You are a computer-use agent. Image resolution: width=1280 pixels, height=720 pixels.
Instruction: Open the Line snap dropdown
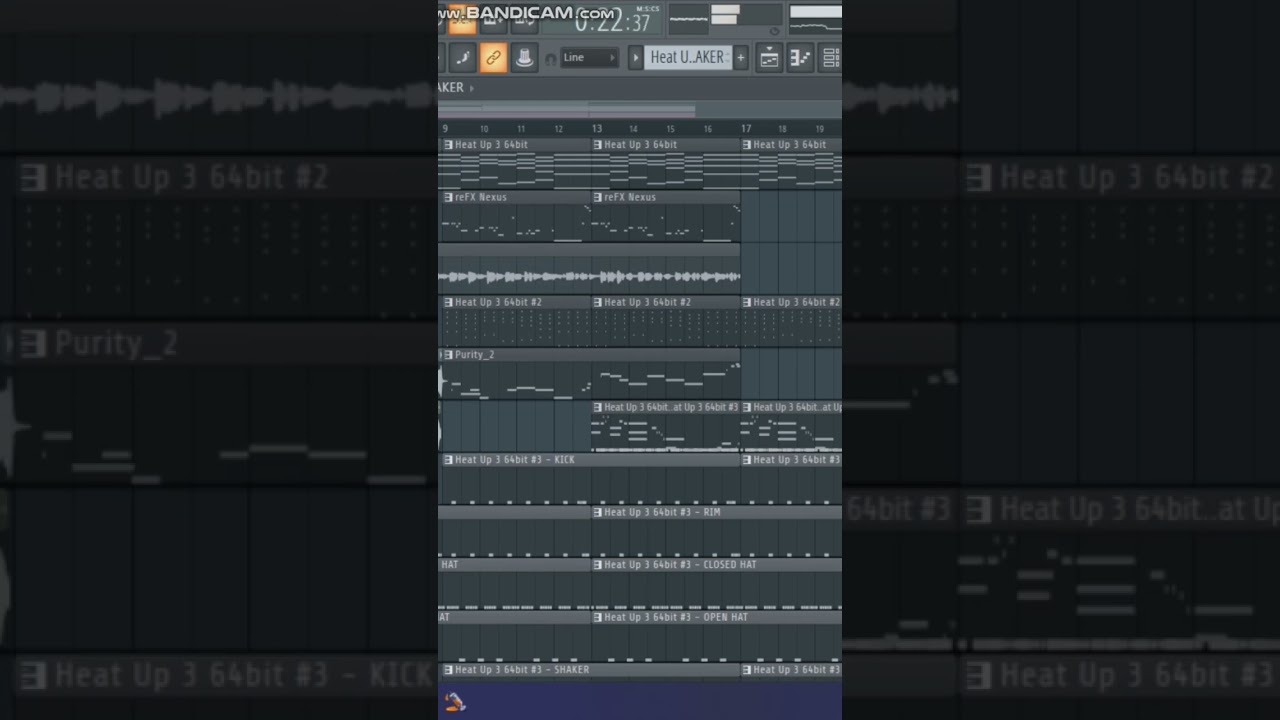(589, 58)
